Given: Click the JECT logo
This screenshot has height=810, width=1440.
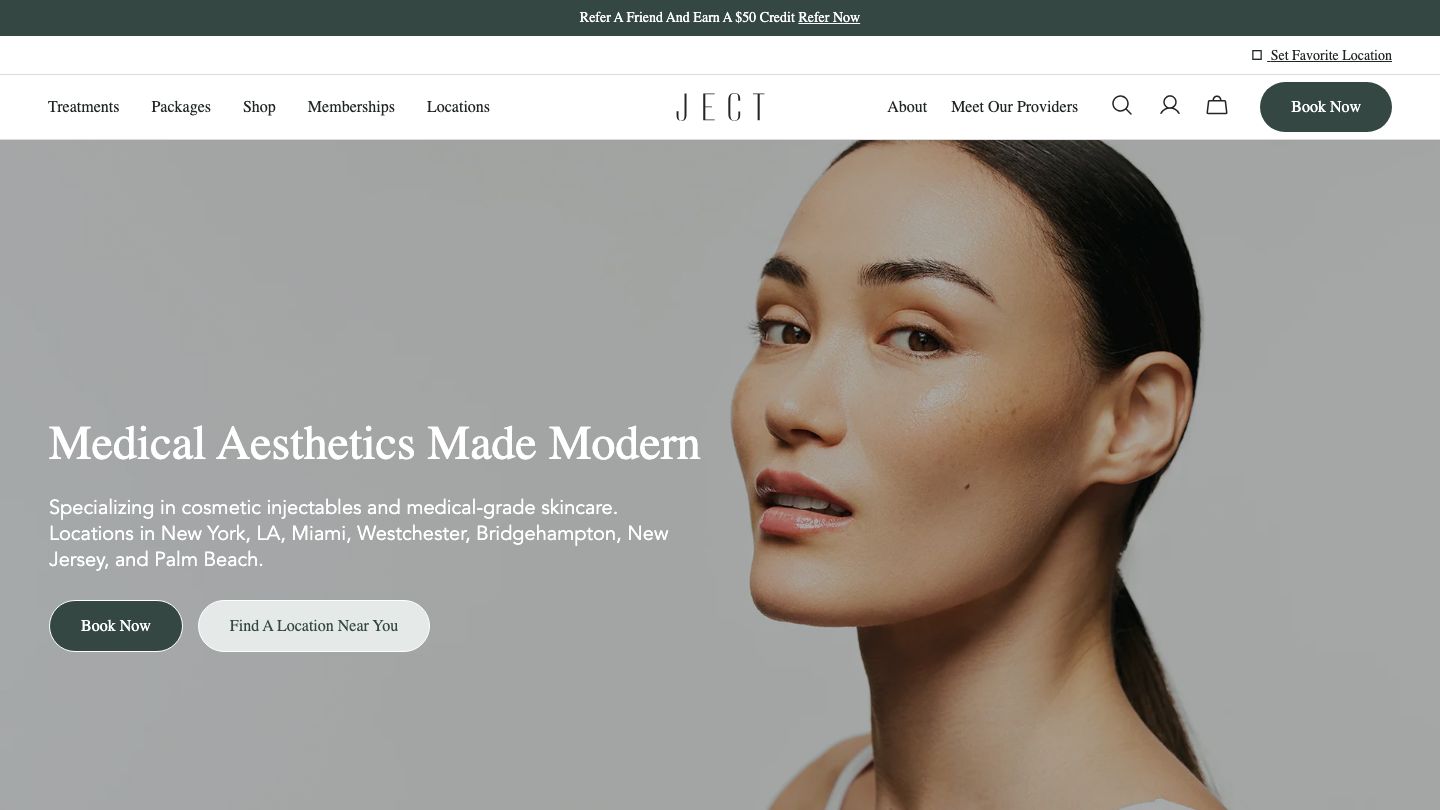Looking at the screenshot, I should (720, 107).
